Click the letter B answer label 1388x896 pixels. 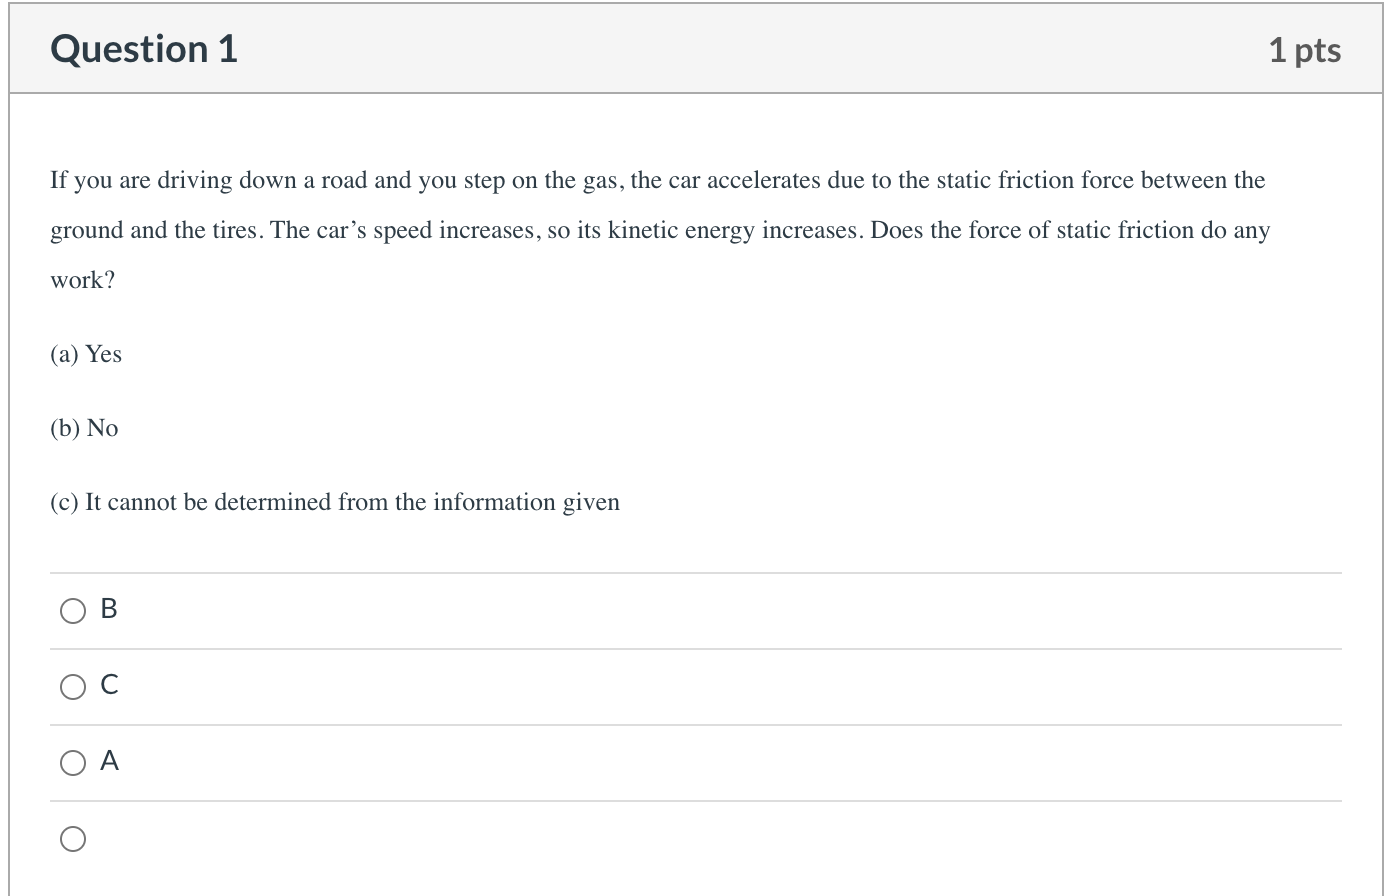109,609
